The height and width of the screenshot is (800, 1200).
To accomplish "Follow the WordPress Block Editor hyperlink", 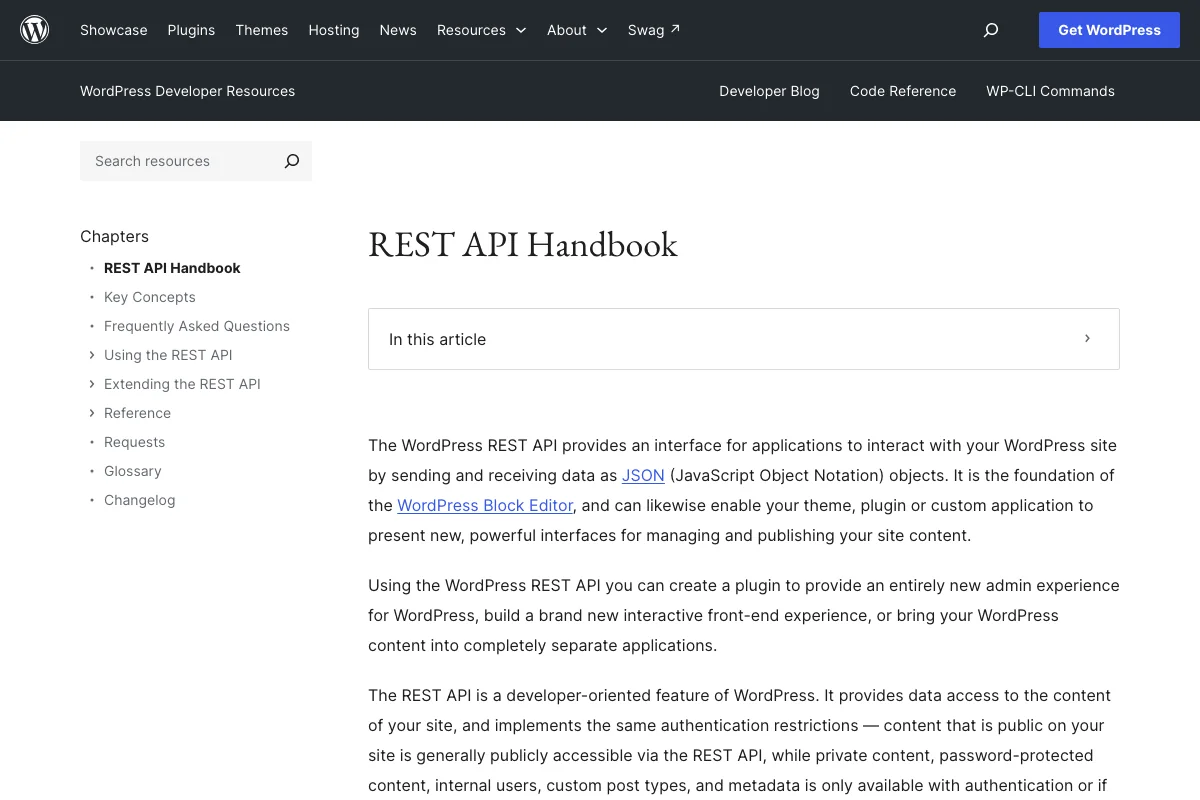I will (x=485, y=505).
